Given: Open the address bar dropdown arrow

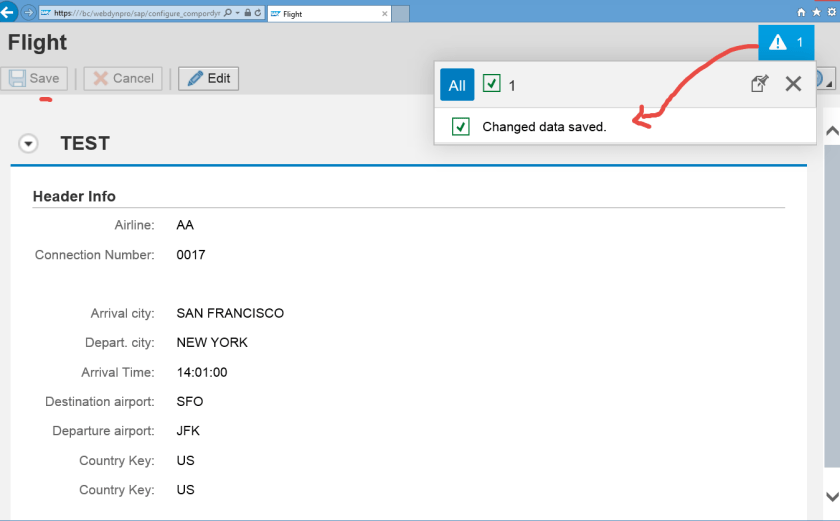Looking at the screenshot, I should coord(237,13).
